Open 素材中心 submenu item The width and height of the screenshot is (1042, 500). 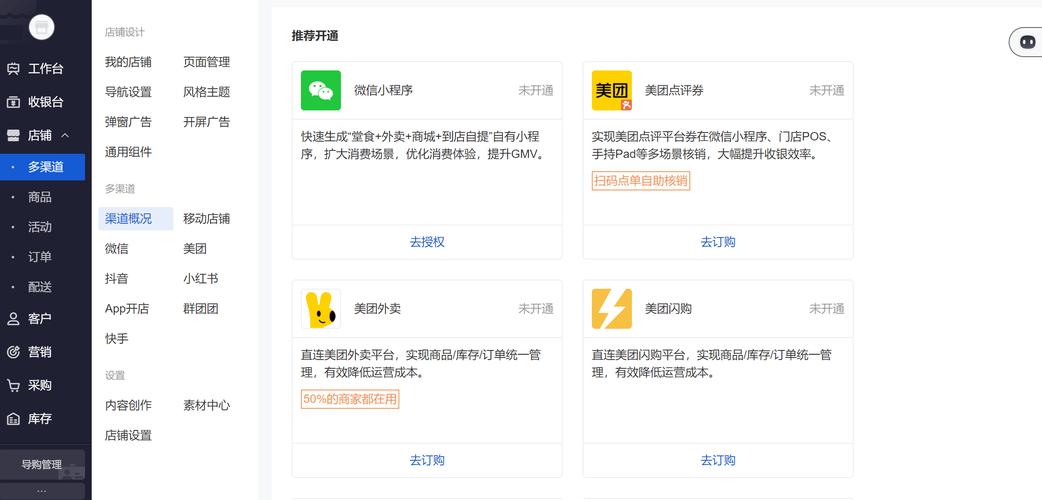(207, 405)
